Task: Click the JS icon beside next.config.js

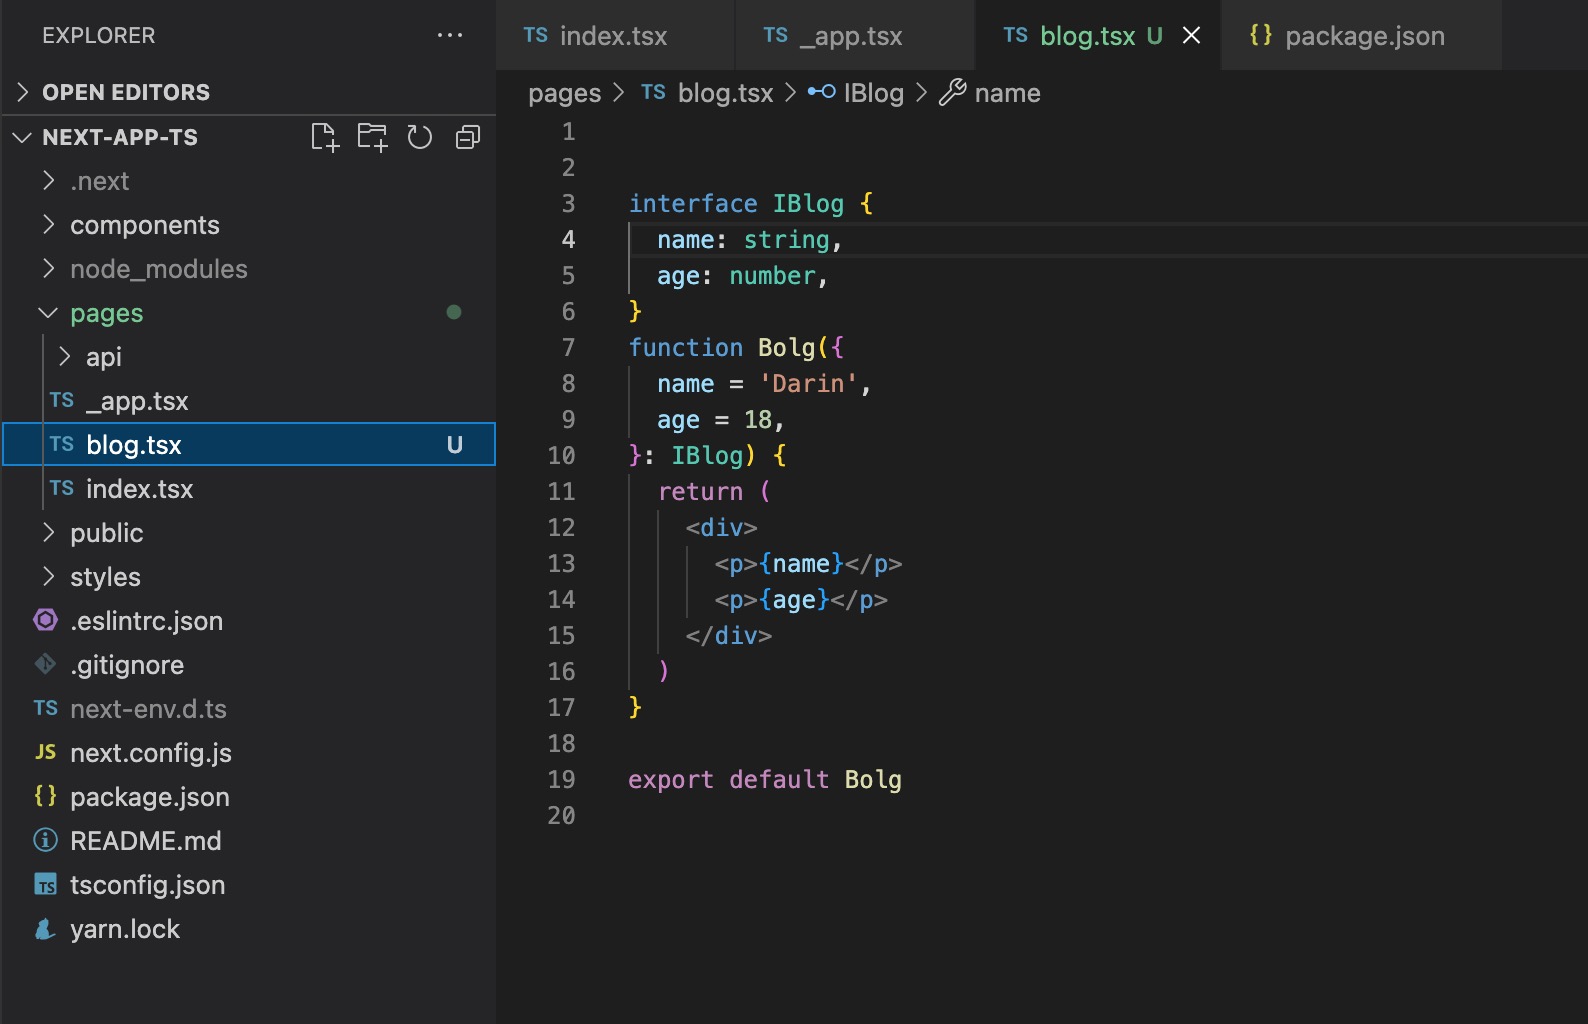Action: click(x=45, y=752)
